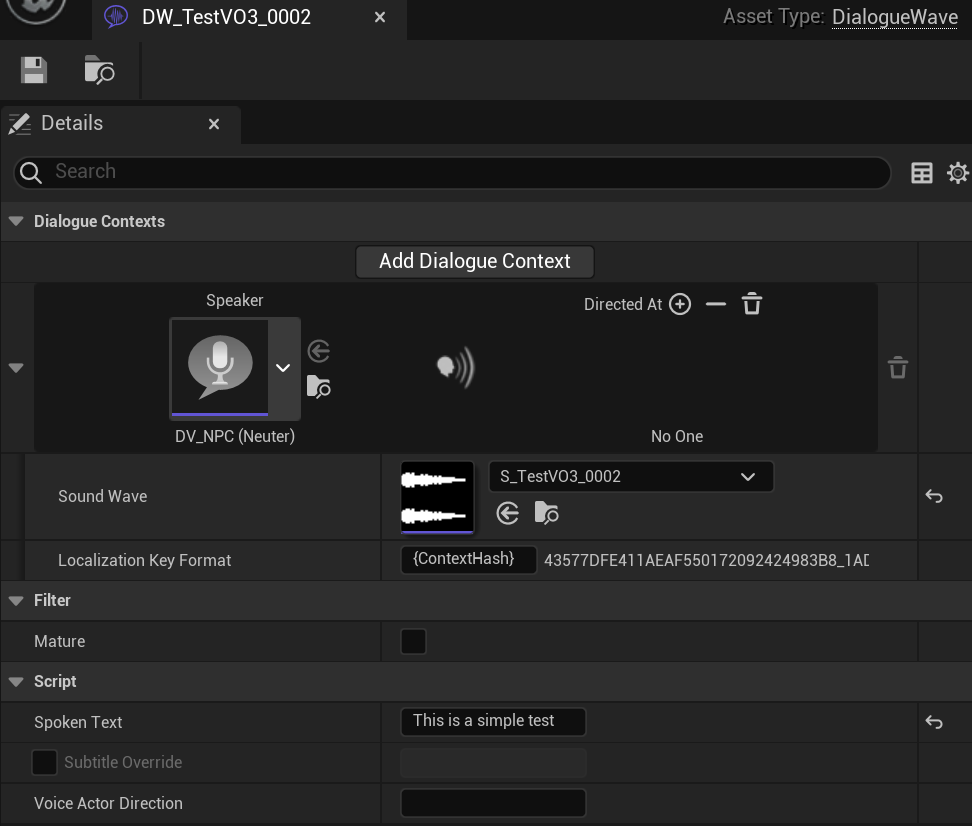This screenshot has height=826, width=972.
Task: Open the DialogueWave asset type link
Action: (x=894, y=16)
